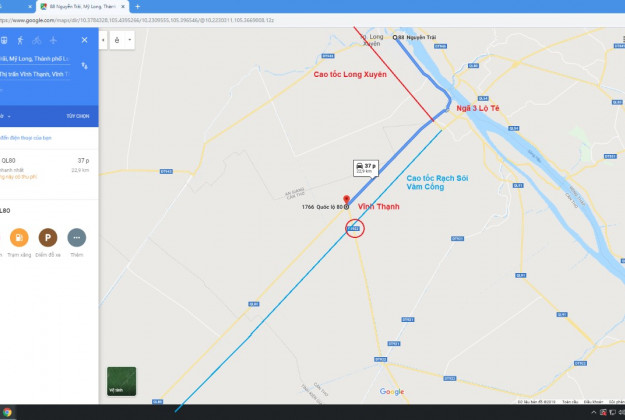Image resolution: width=625 pixels, height=420 pixels.
Task: Click the 88 Nguyễn Trãi origin marker
Action: [395, 37]
